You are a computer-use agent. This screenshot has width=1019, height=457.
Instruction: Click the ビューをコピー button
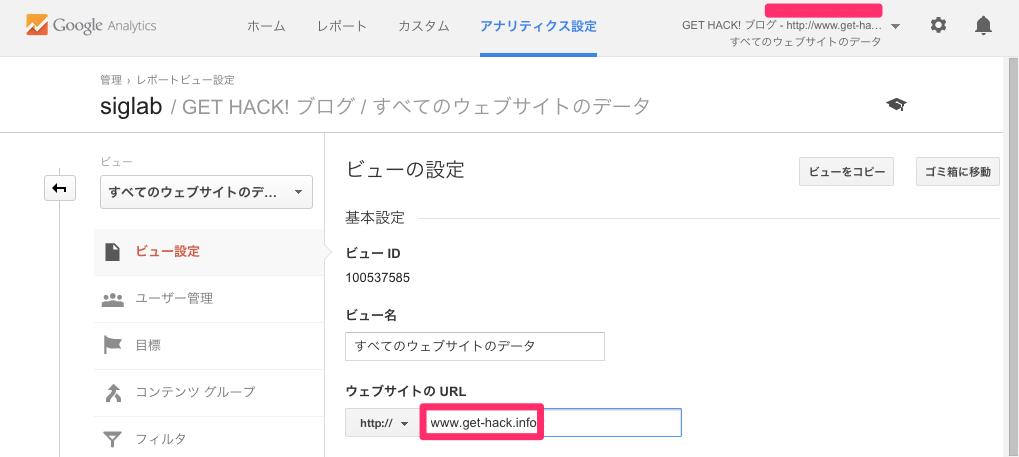[x=847, y=172]
